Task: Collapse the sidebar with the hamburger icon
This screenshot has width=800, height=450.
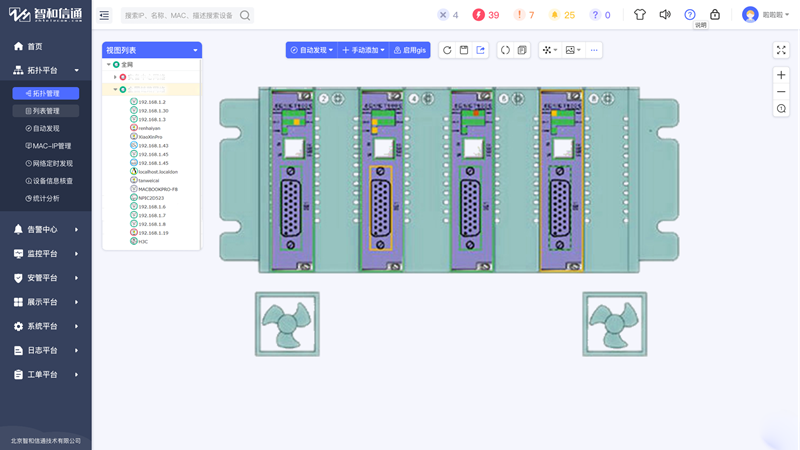Action: pyautogui.click(x=104, y=15)
